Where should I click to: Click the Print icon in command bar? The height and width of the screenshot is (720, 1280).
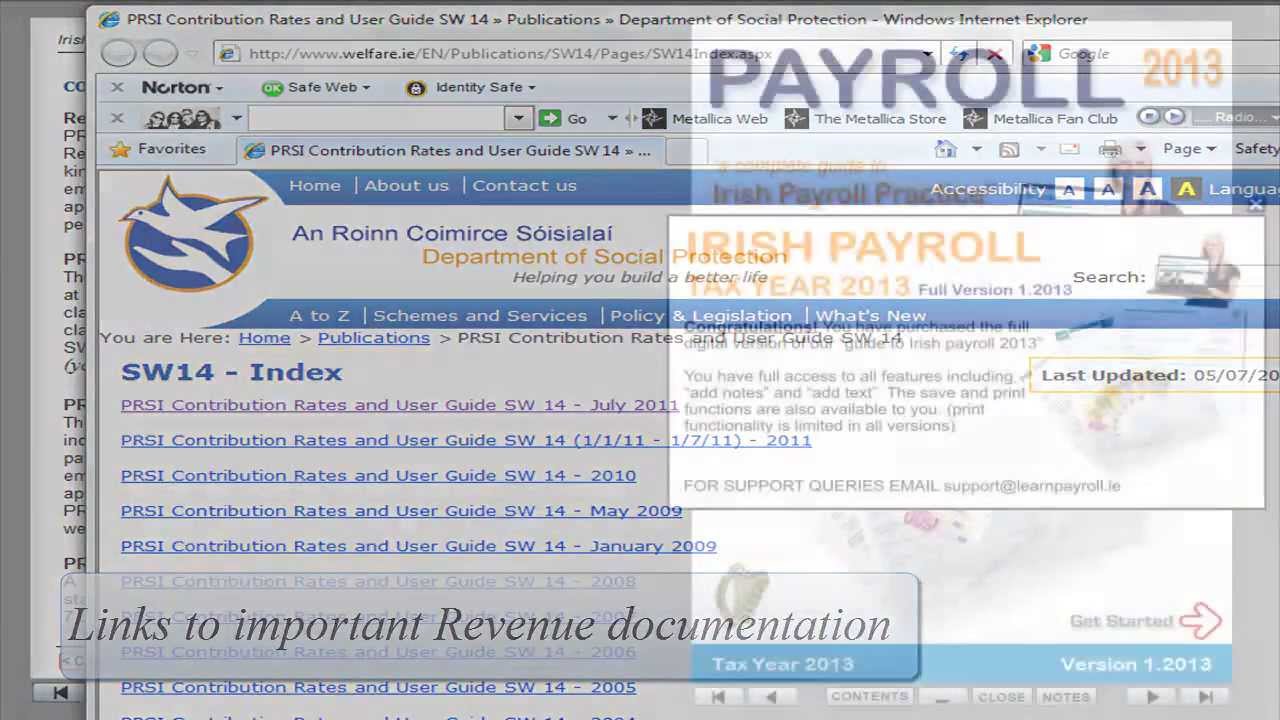click(1110, 149)
